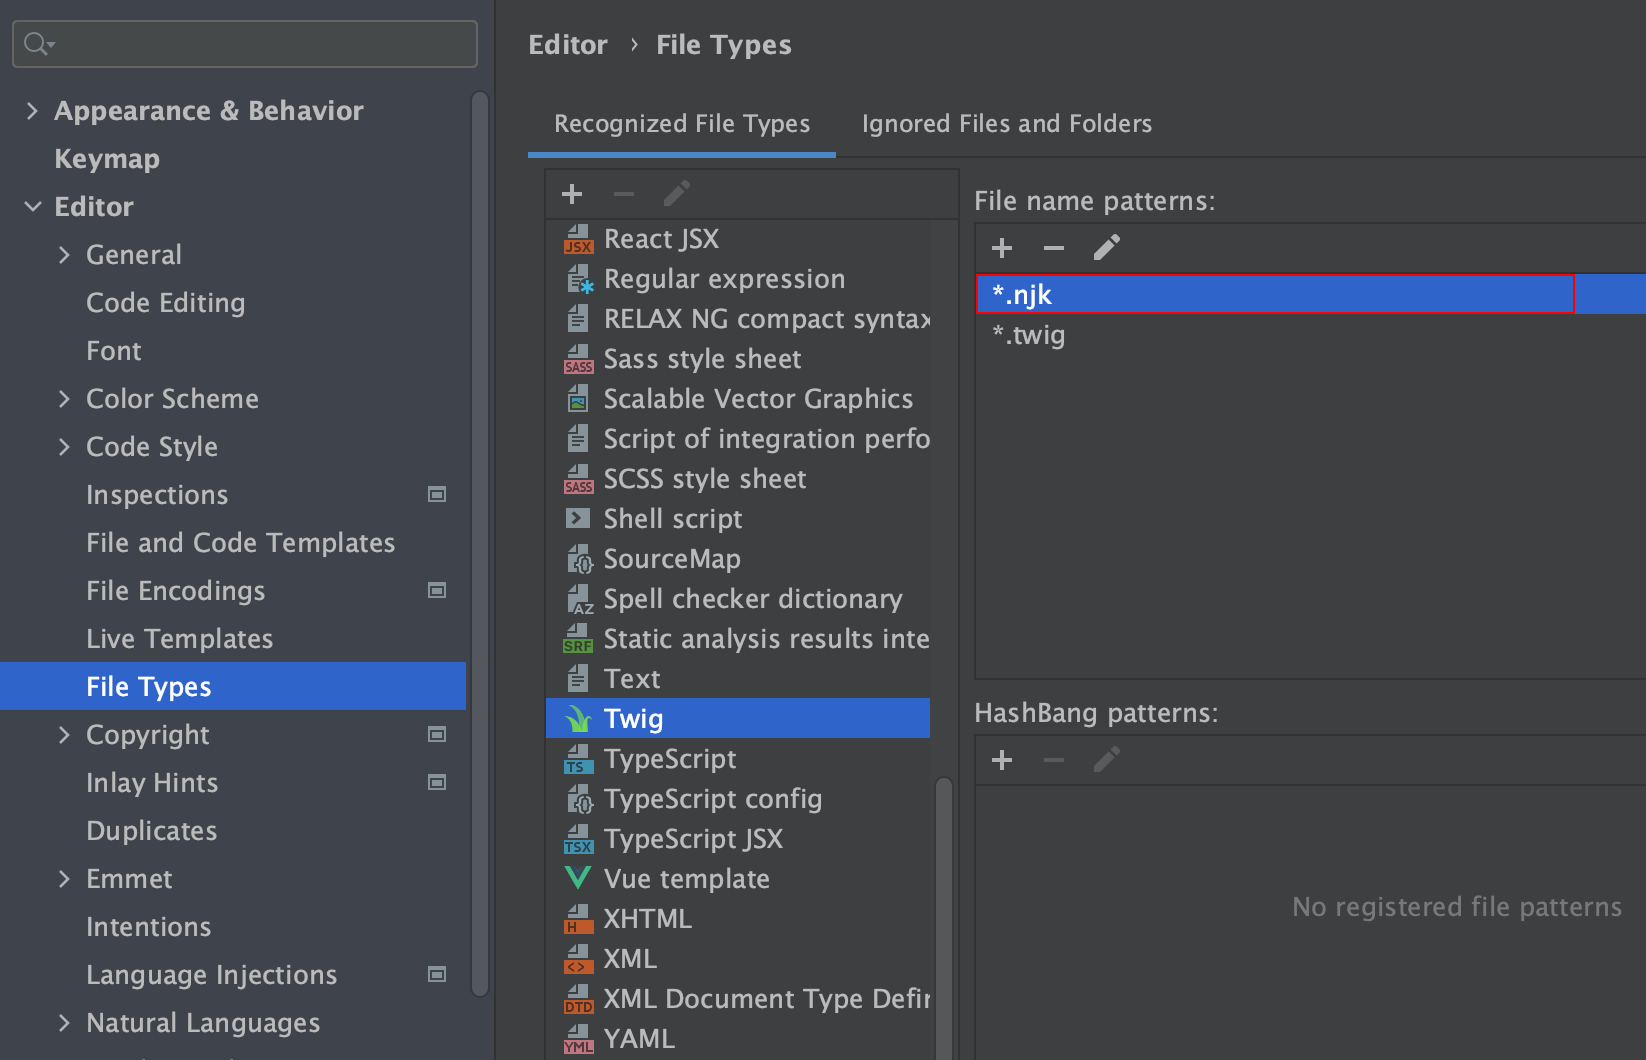Click the XML DTD file icon
This screenshot has width=1646, height=1060.
(x=578, y=999)
